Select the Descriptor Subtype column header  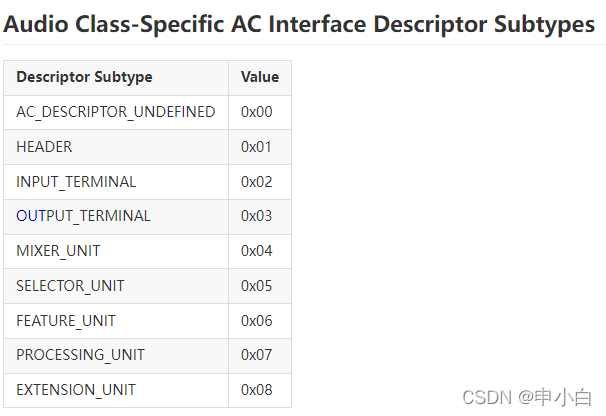pos(116,78)
